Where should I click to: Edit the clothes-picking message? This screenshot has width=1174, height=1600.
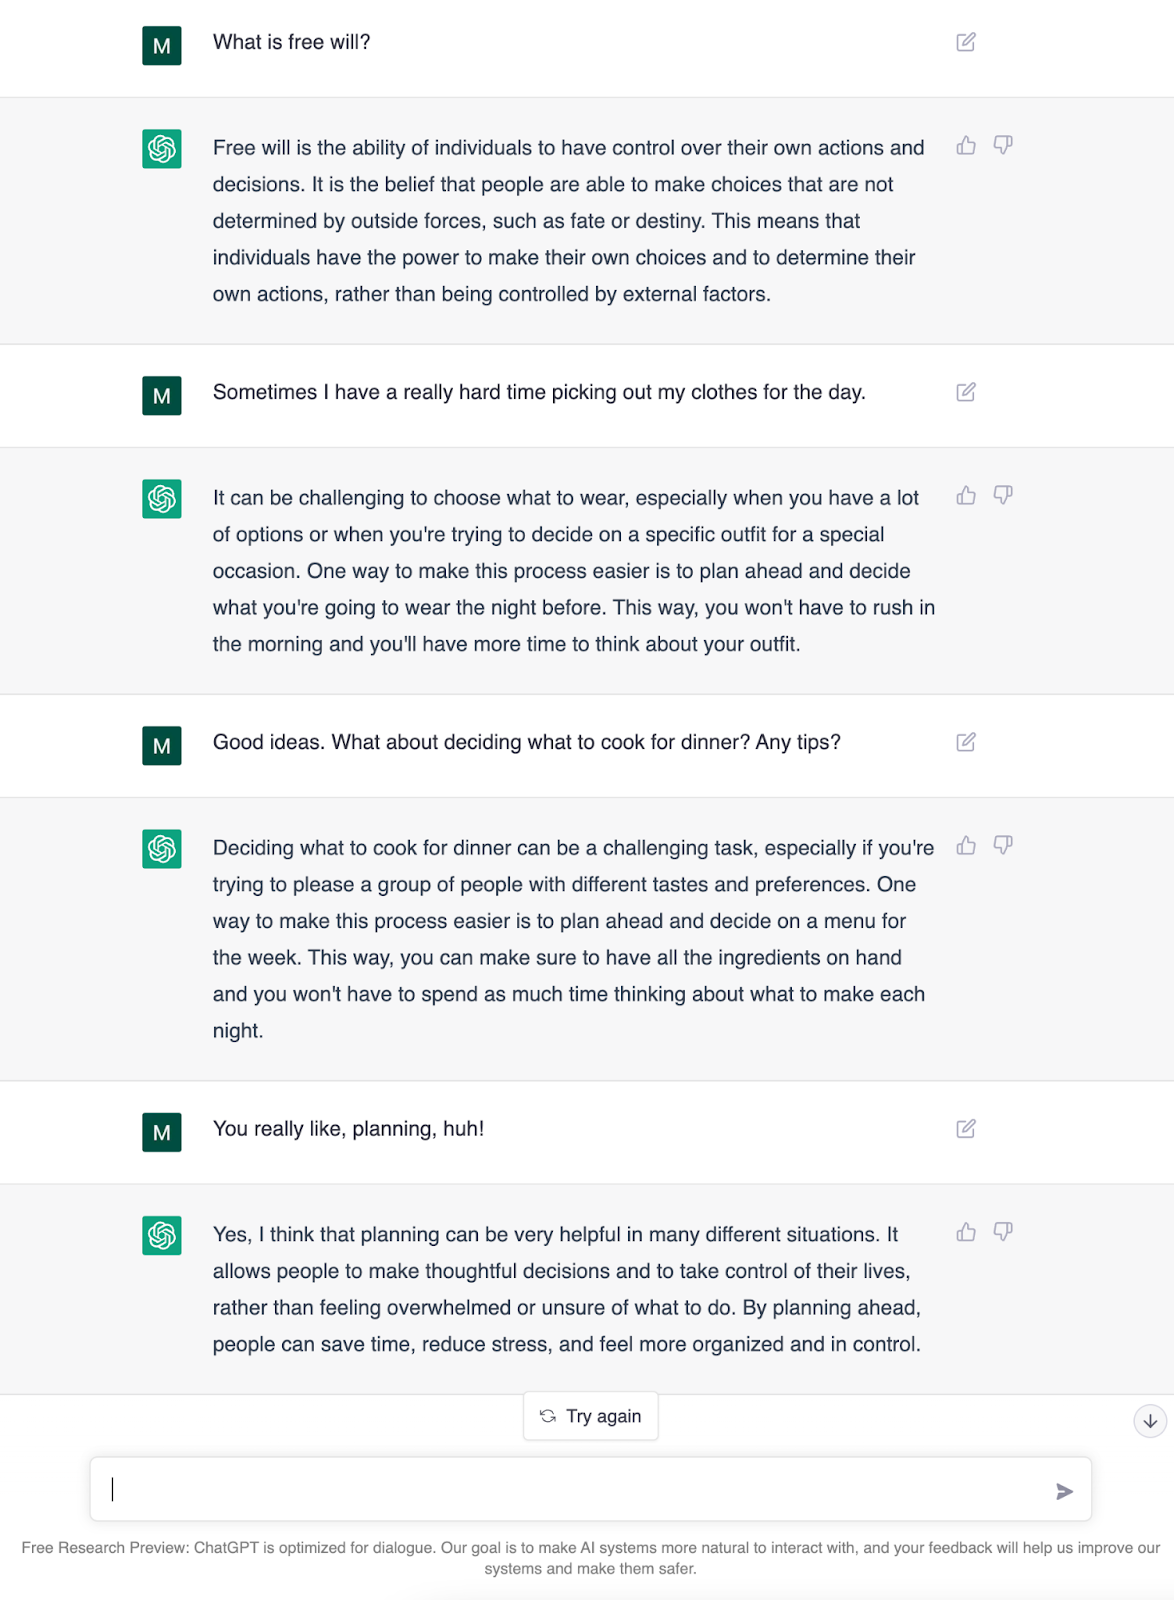click(x=965, y=394)
